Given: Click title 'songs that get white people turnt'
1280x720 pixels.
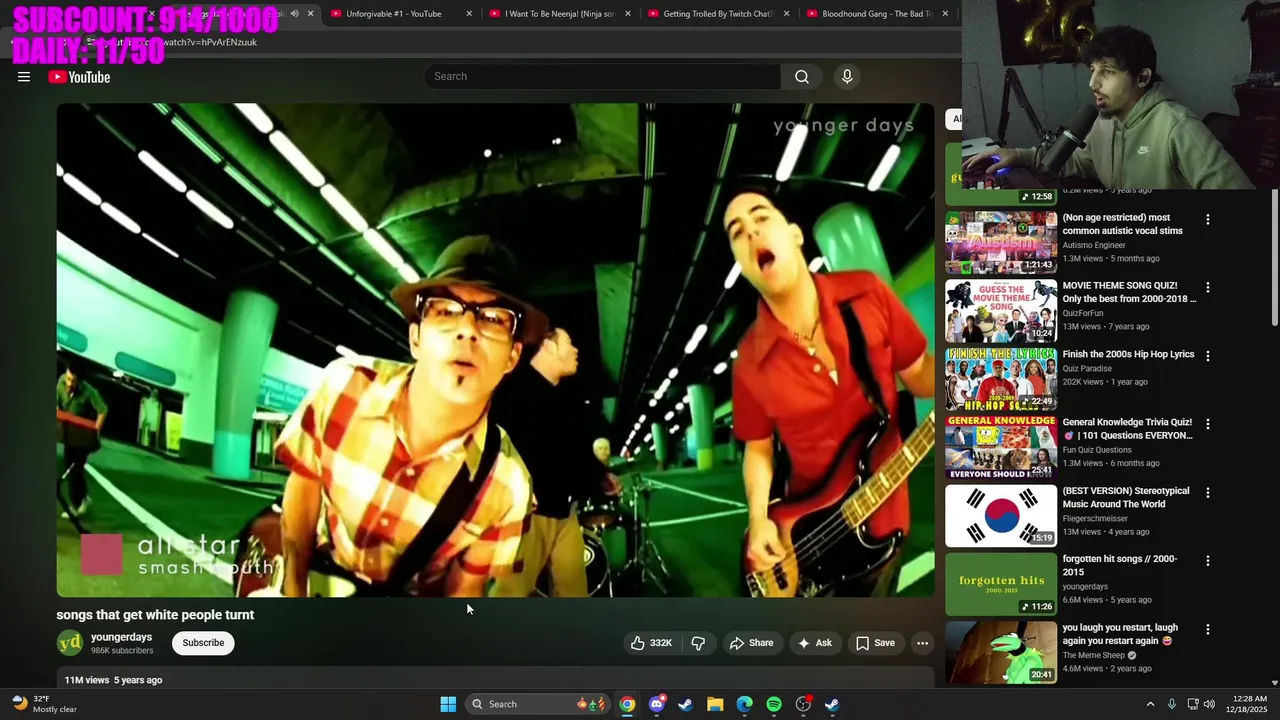Looking at the screenshot, I should pos(155,615).
